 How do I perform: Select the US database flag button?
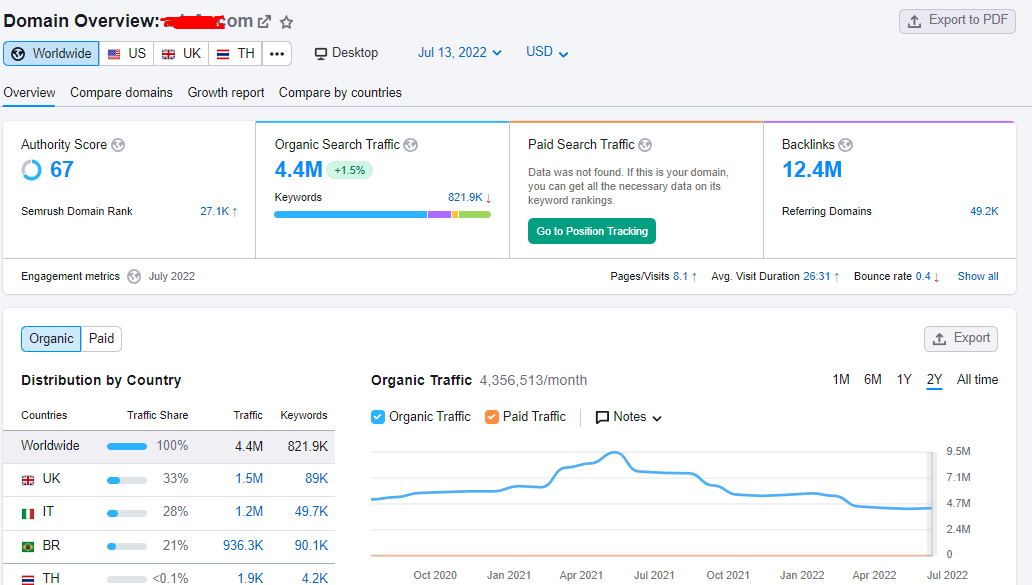tap(126, 53)
